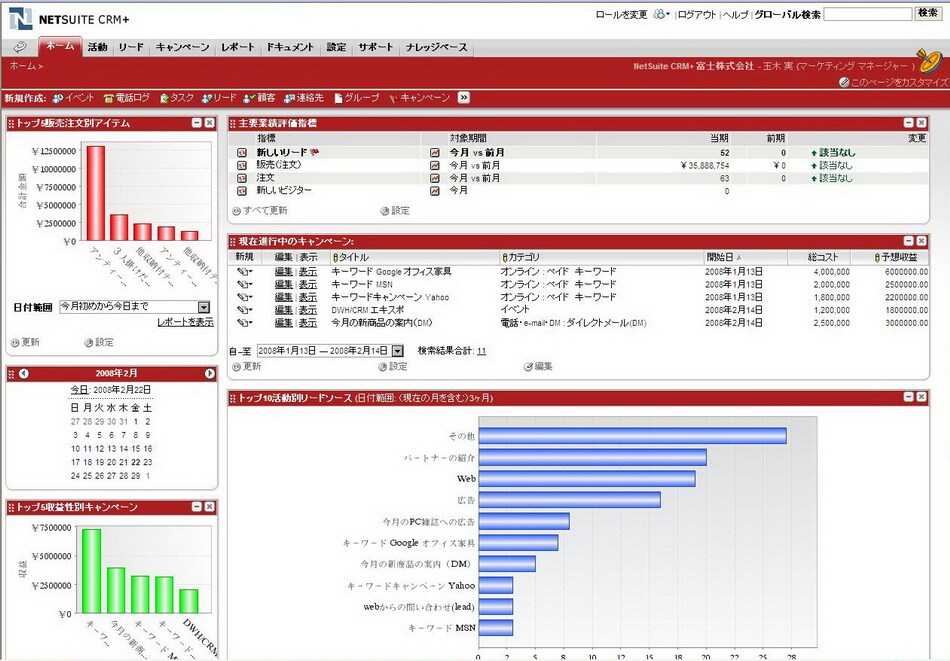Click refresh icon for 注文 KPI row
This screenshot has height=661, width=950.
[x=242, y=178]
